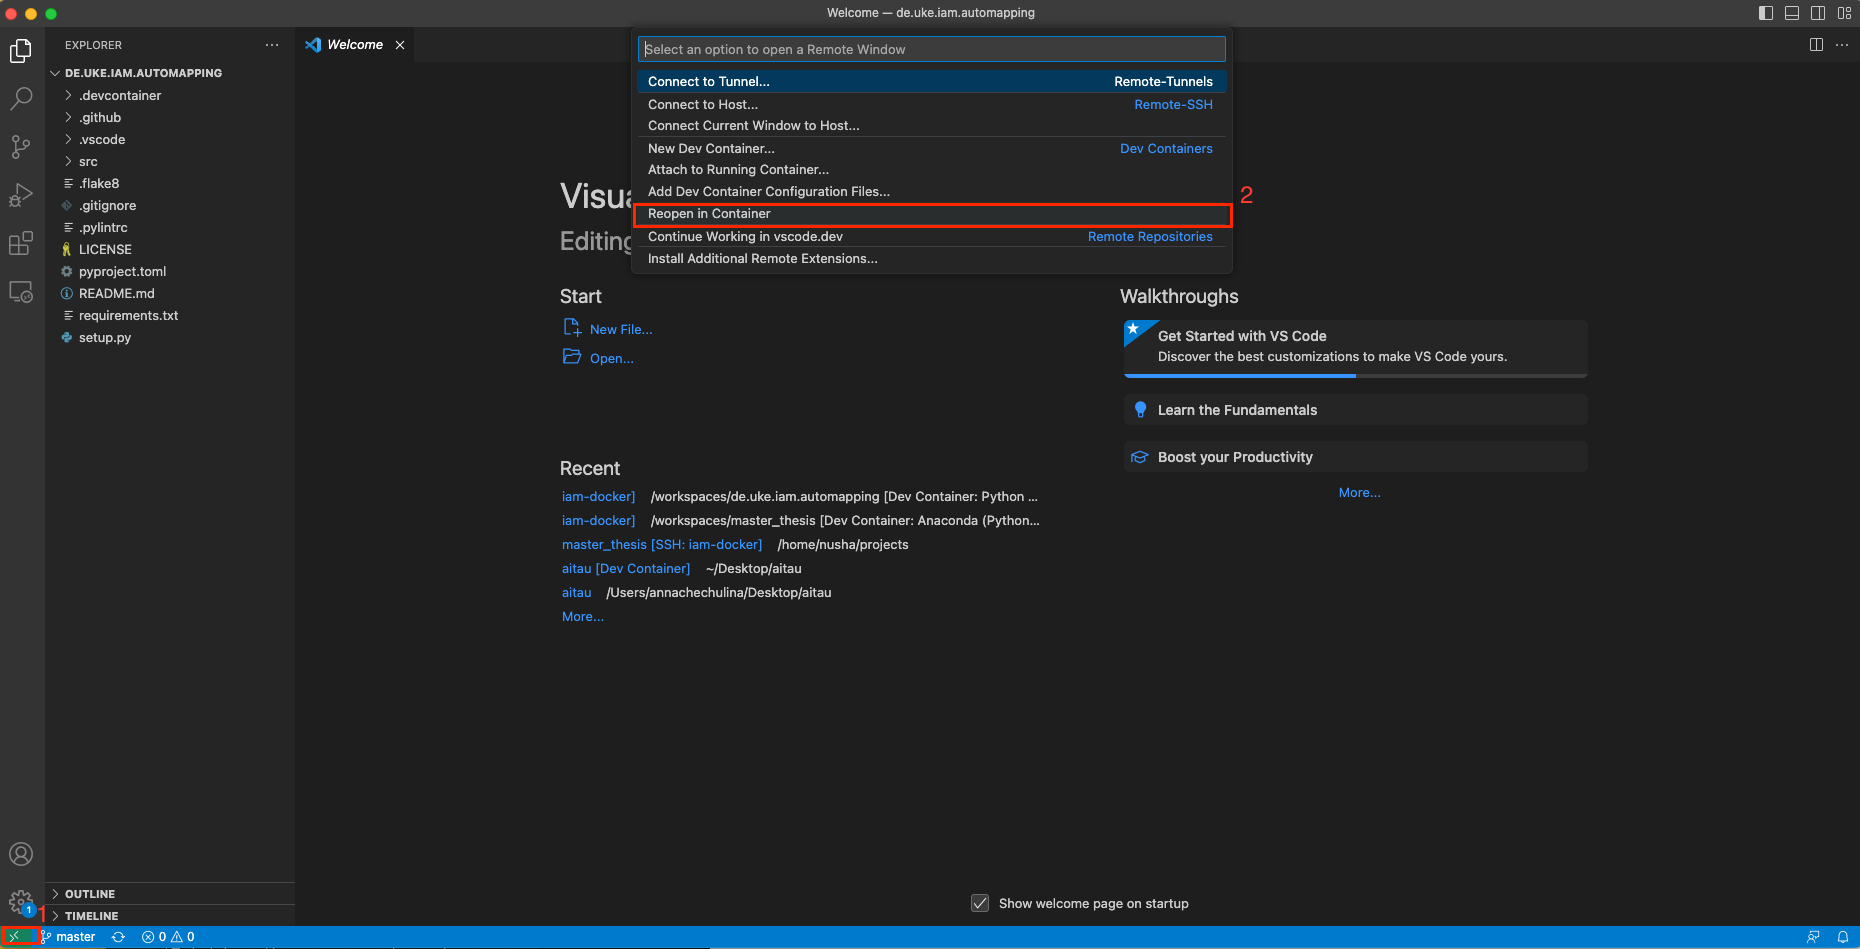The width and height of the screenshot is (1860, 949).
Task: Open Boost your Productivity walkthrough
Action: [x=1355, y=457]
